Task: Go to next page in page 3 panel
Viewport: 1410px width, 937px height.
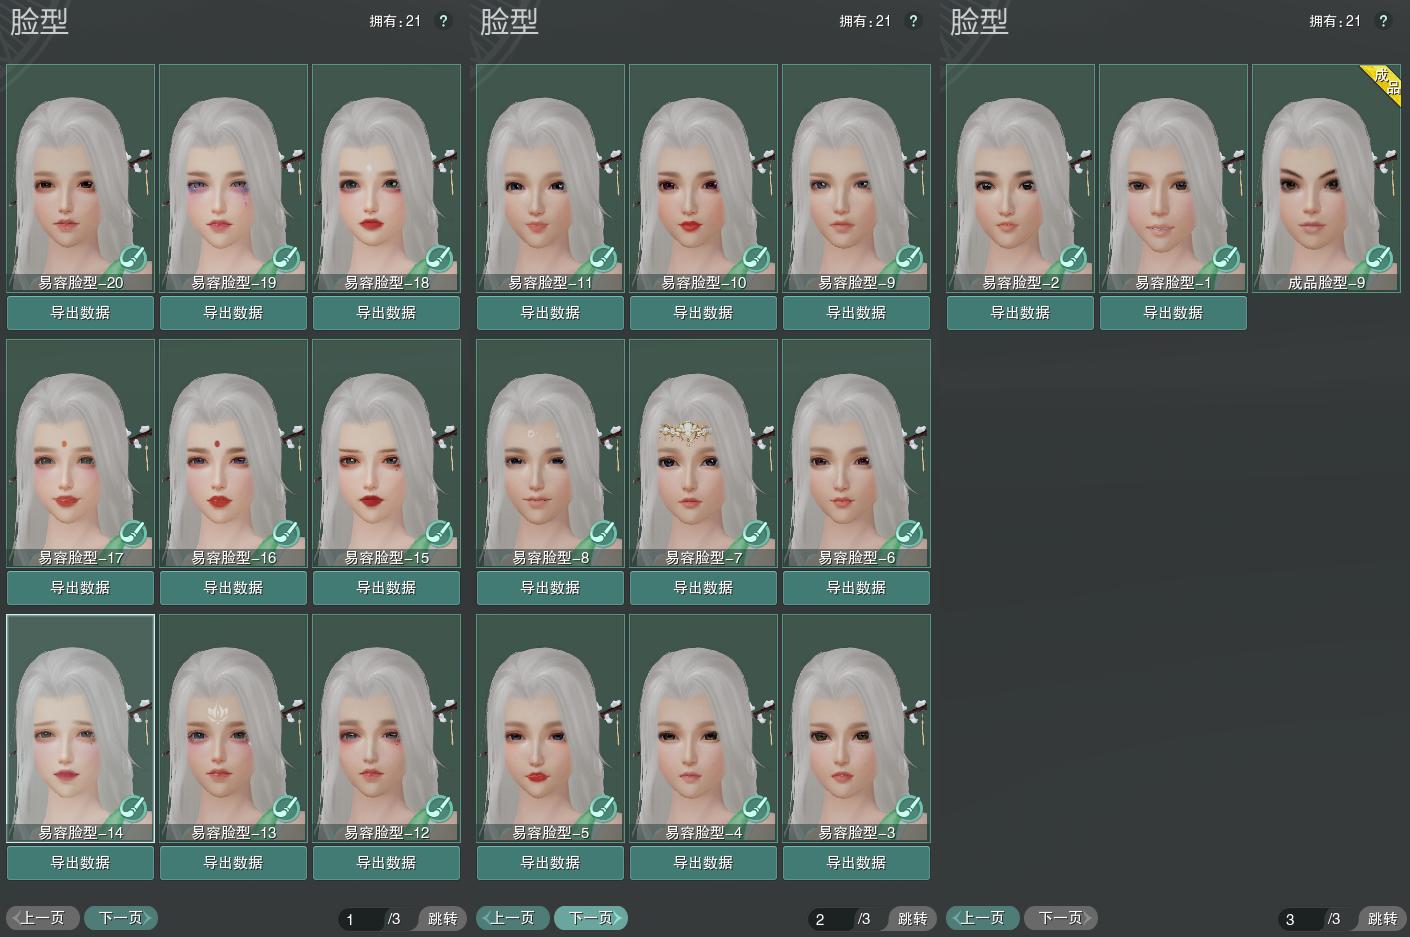Action: 1061,918
